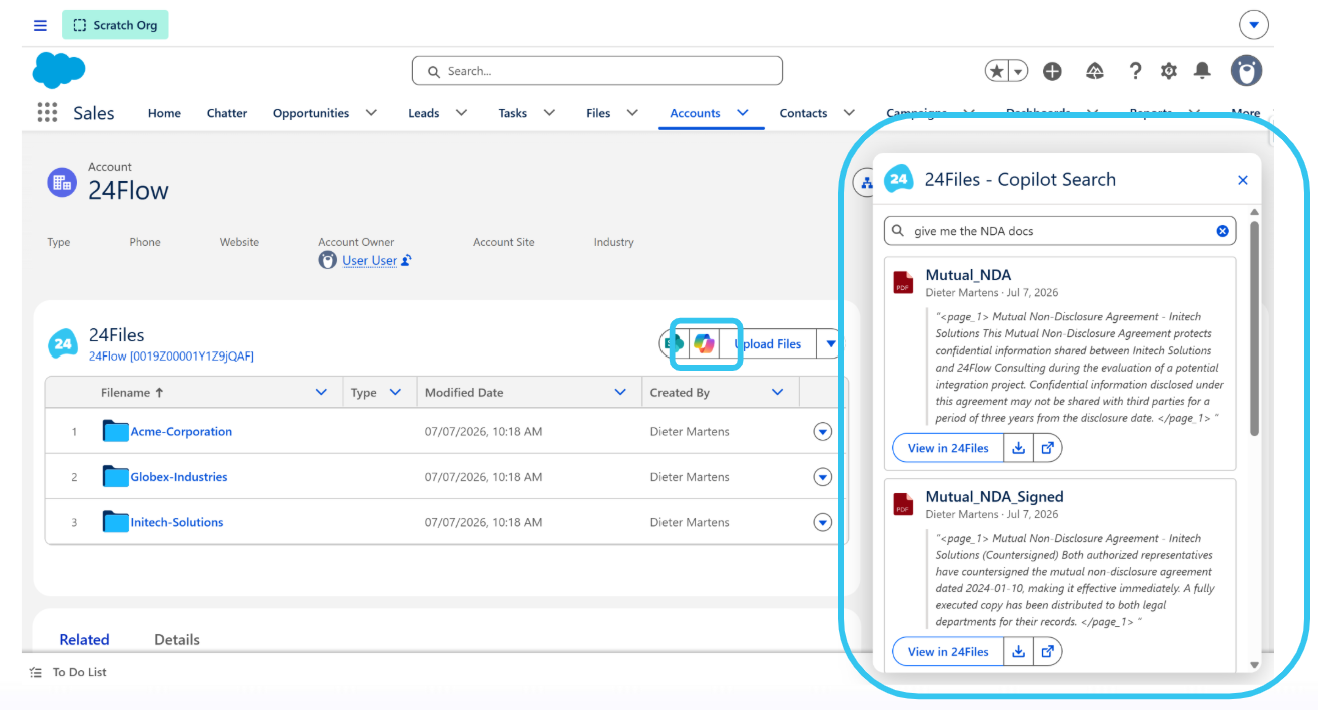Open the user profile avatar

(x=1246, y=70)
